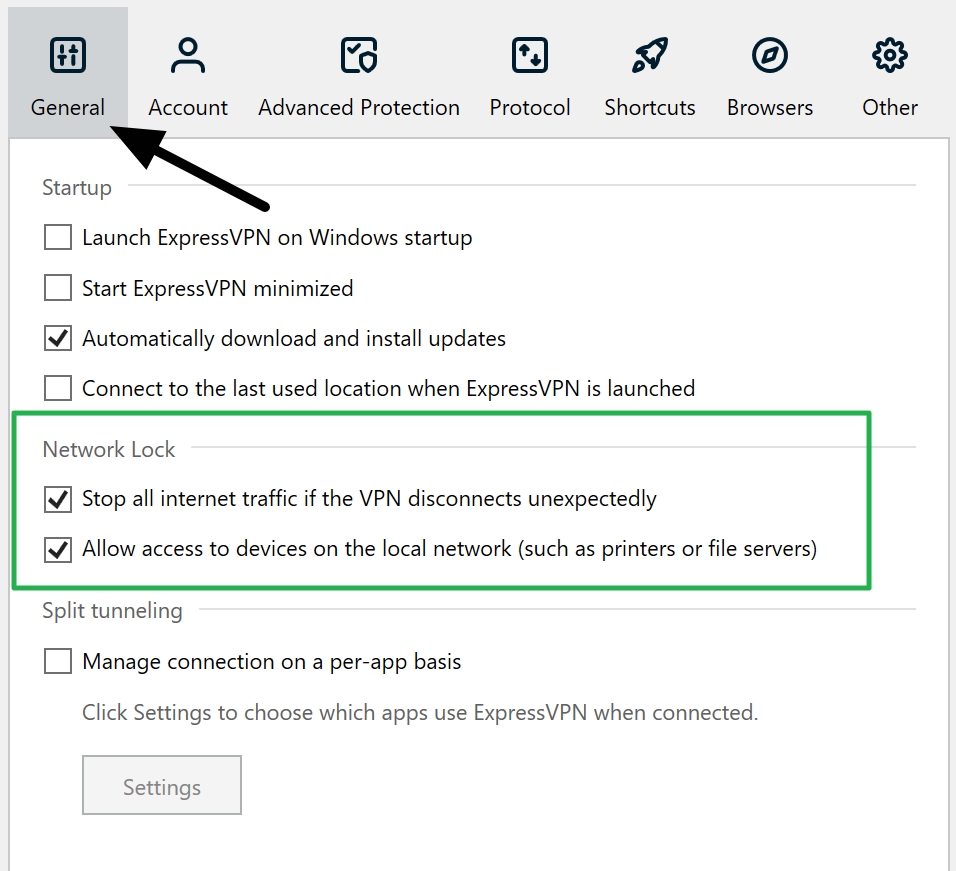Click the Settings button under Split tunneling
The height and width of the screenshot is (871, 956).
(161, 785)
